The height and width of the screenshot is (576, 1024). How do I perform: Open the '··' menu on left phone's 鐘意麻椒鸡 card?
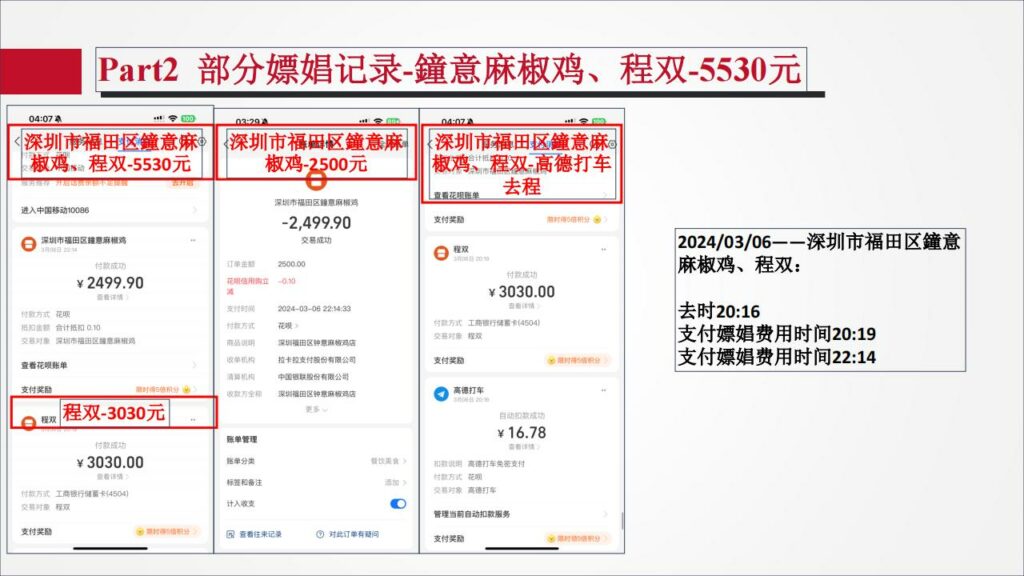193,240
